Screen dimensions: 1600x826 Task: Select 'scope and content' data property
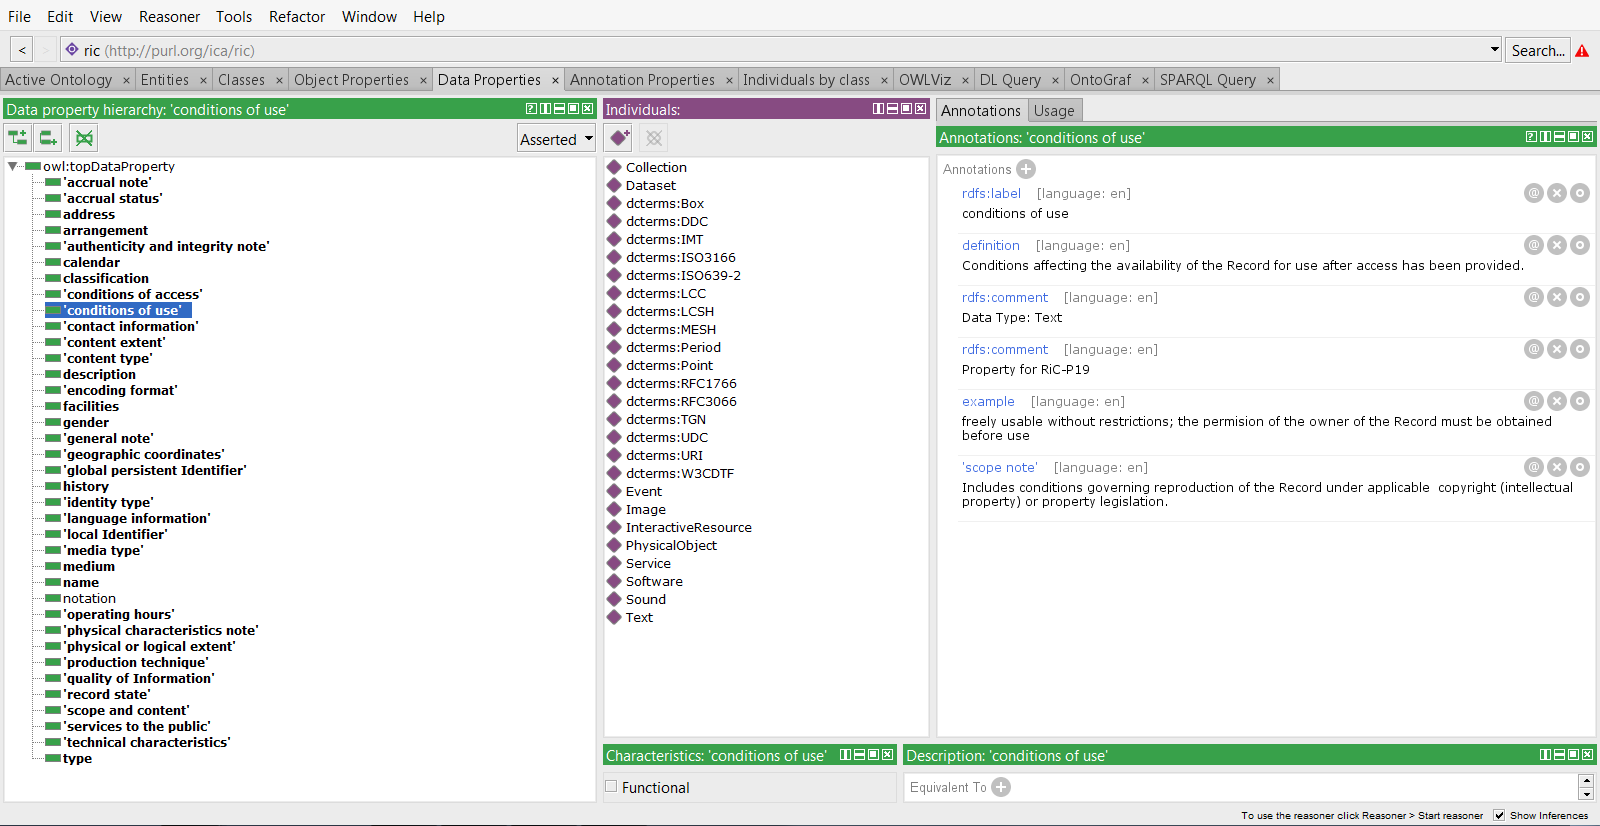(126, 710)
